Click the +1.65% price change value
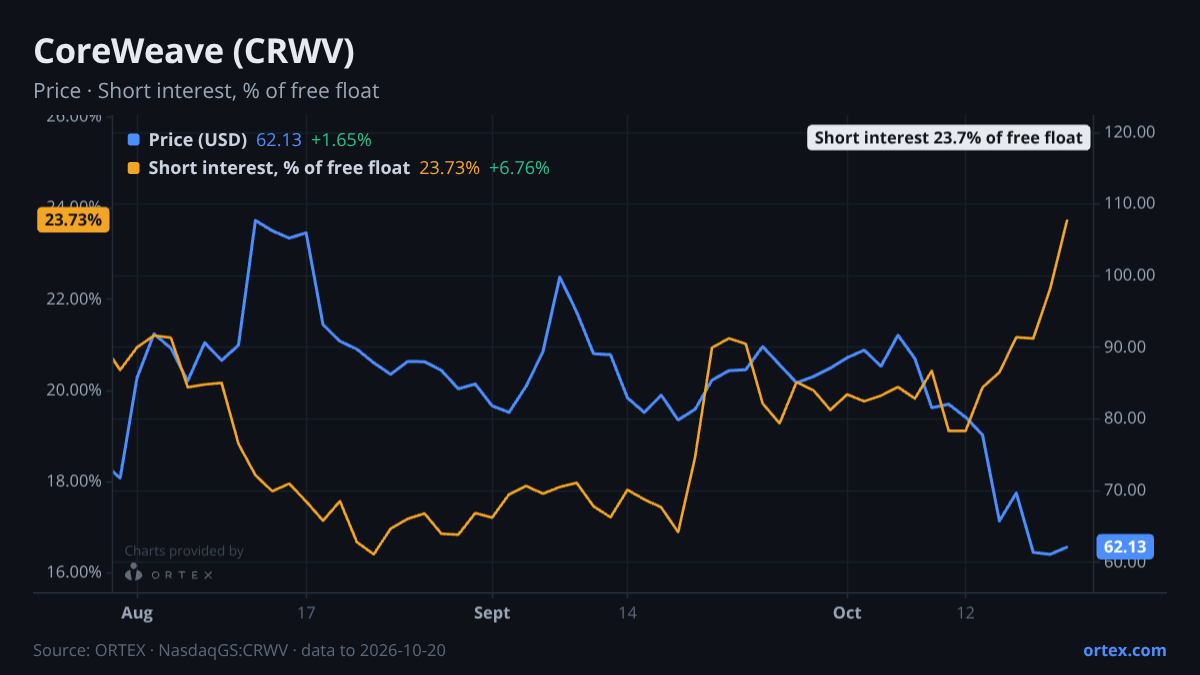The image size is (1200, 675). tap(341, 140)
